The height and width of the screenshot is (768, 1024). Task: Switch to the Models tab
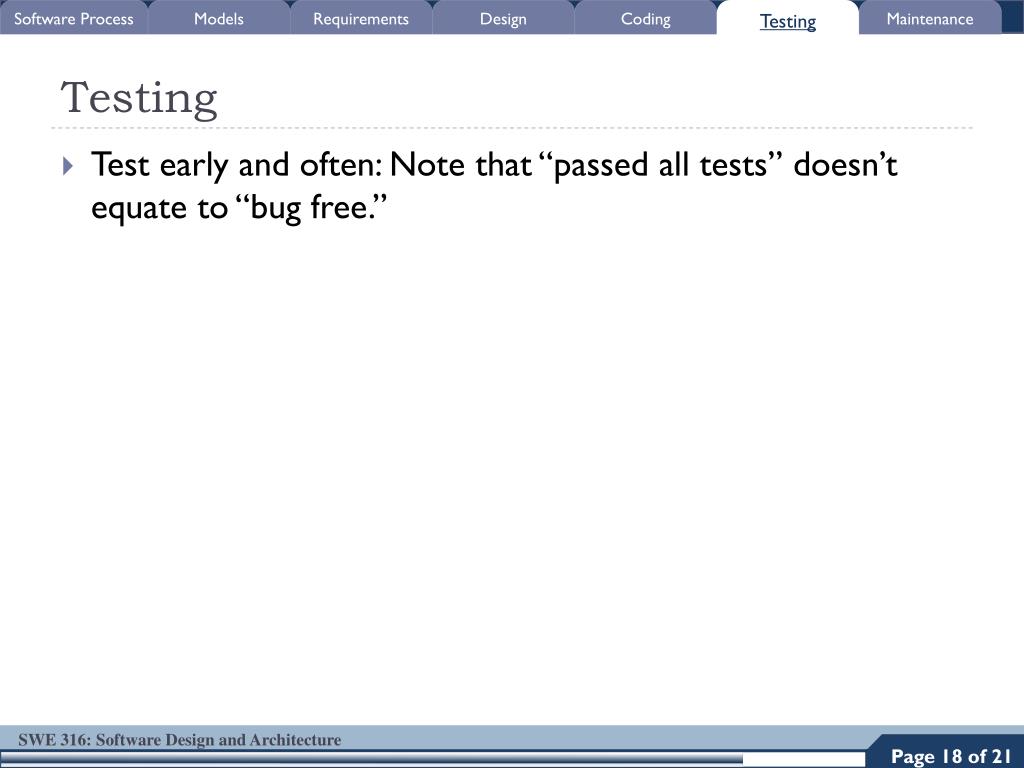219,18
